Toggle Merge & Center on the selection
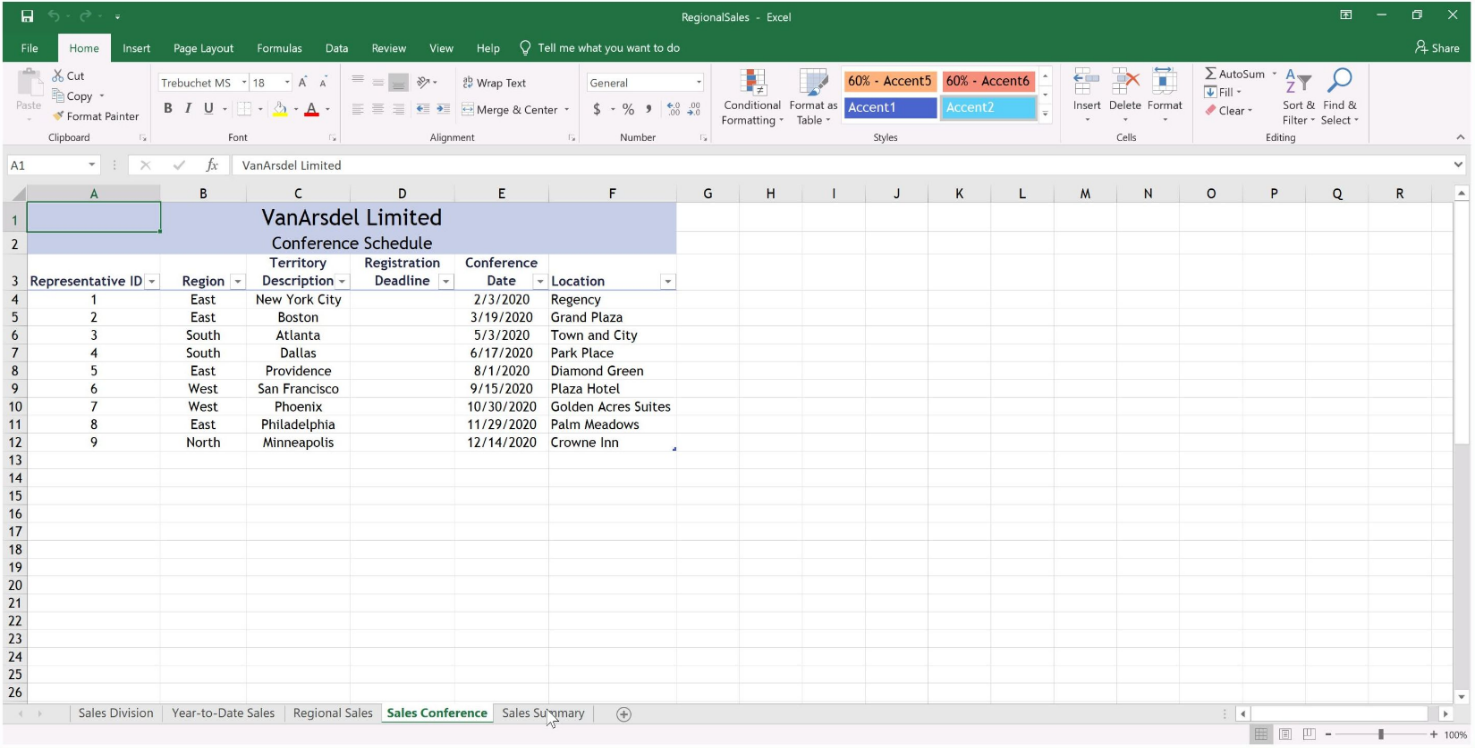 point(509,110)
